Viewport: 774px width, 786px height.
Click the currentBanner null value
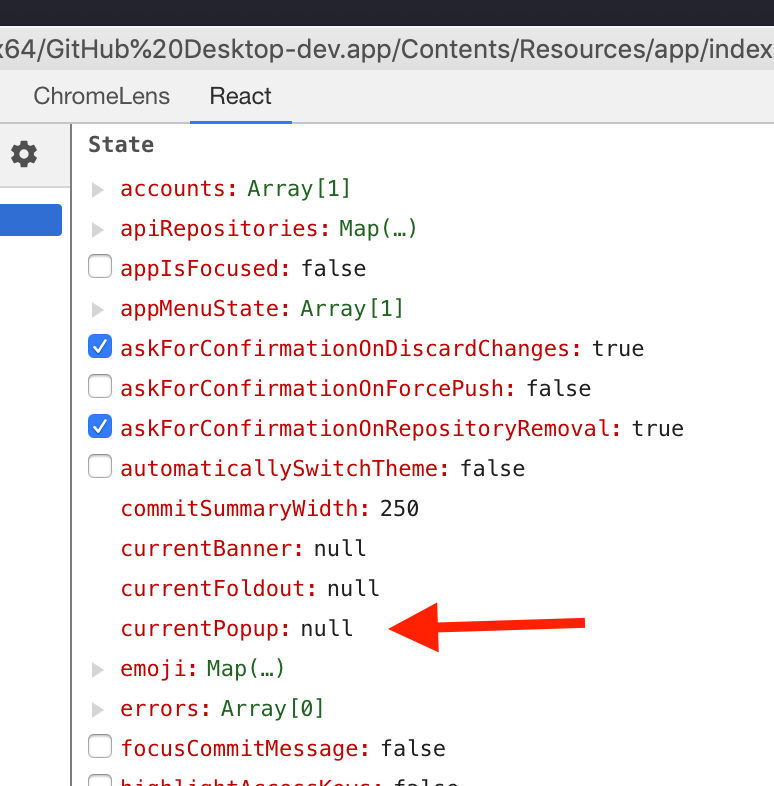point(340,548)
